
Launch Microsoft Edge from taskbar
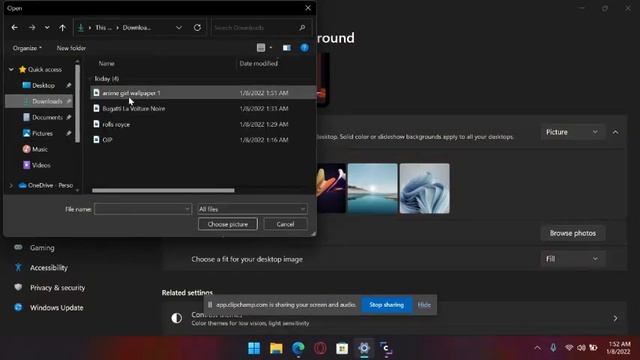click(298, 348)
